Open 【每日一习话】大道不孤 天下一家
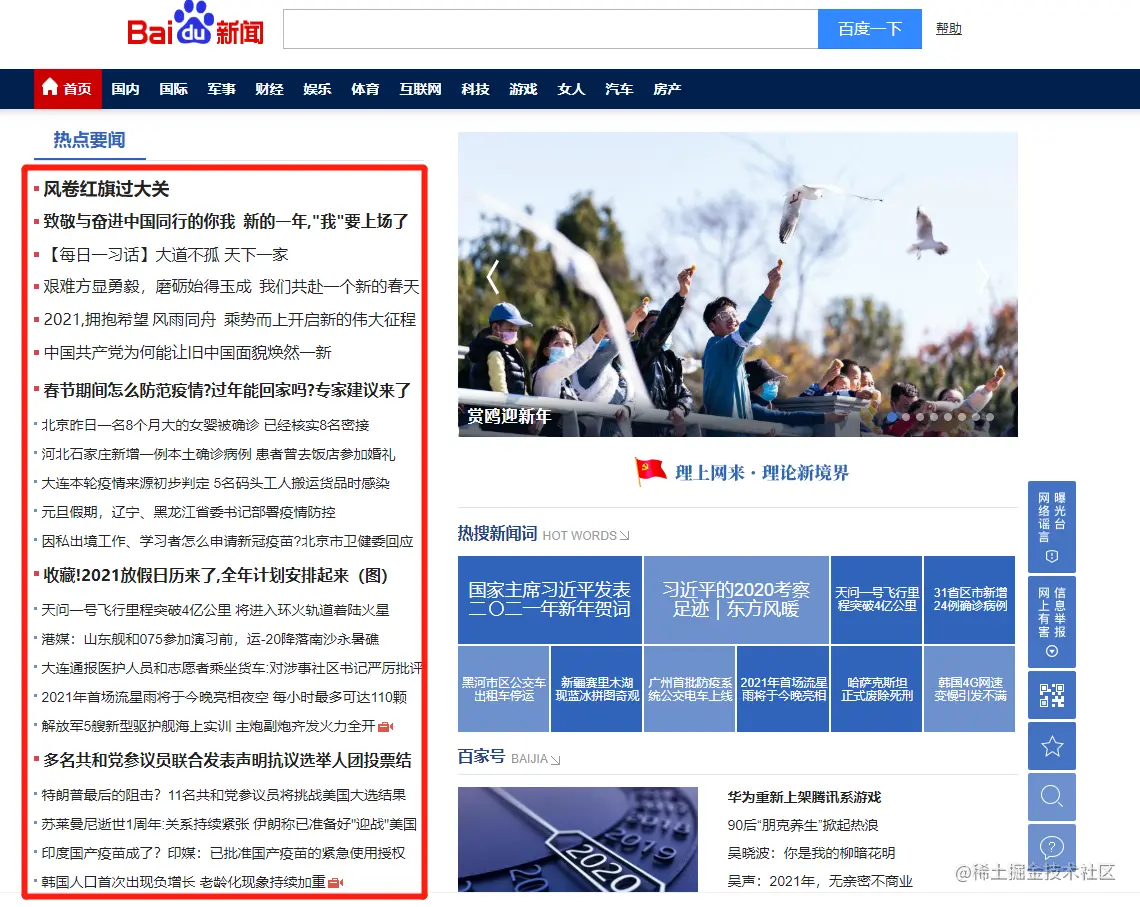 coord(166,254)
